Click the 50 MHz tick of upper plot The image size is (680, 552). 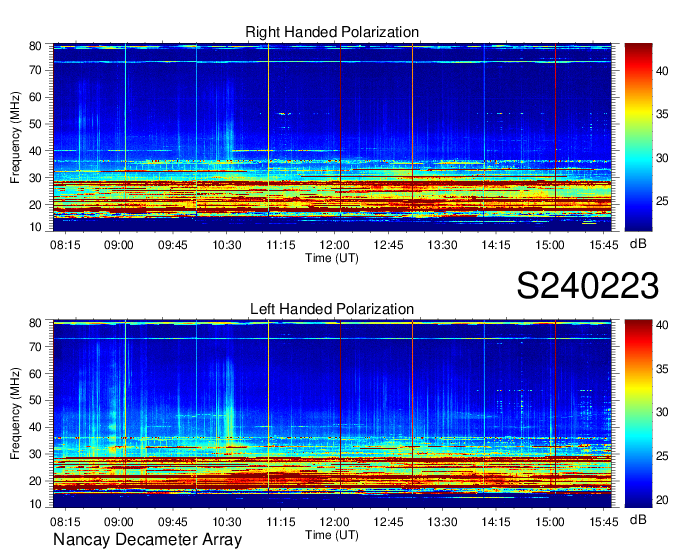click(35, 124)
